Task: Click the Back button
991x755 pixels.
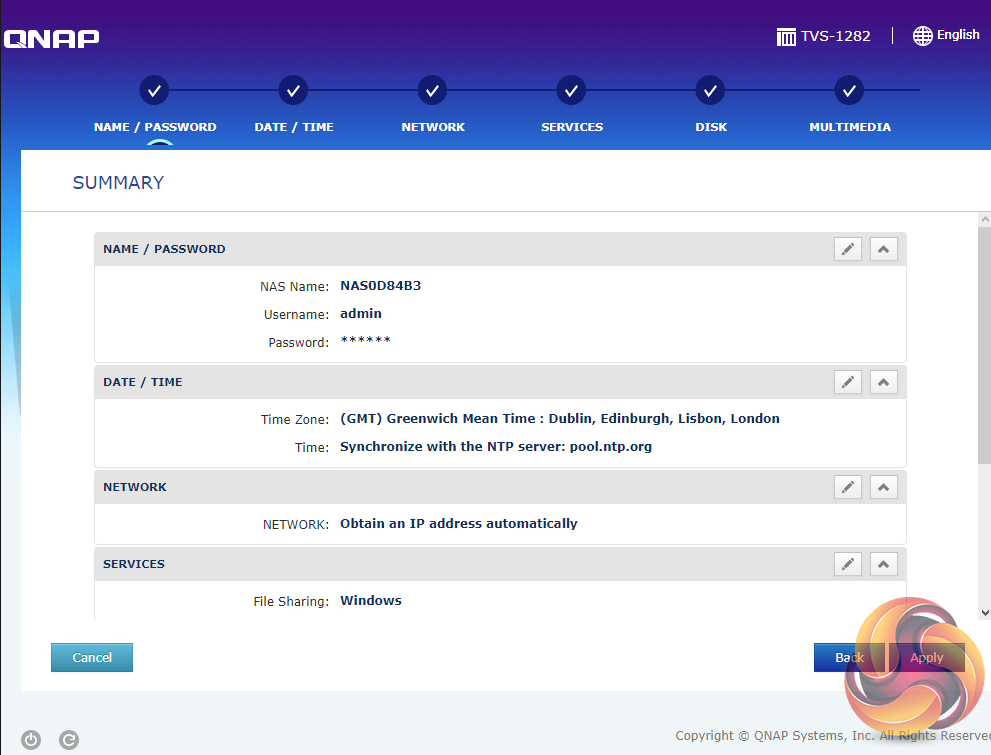Action: coord(849,657)
